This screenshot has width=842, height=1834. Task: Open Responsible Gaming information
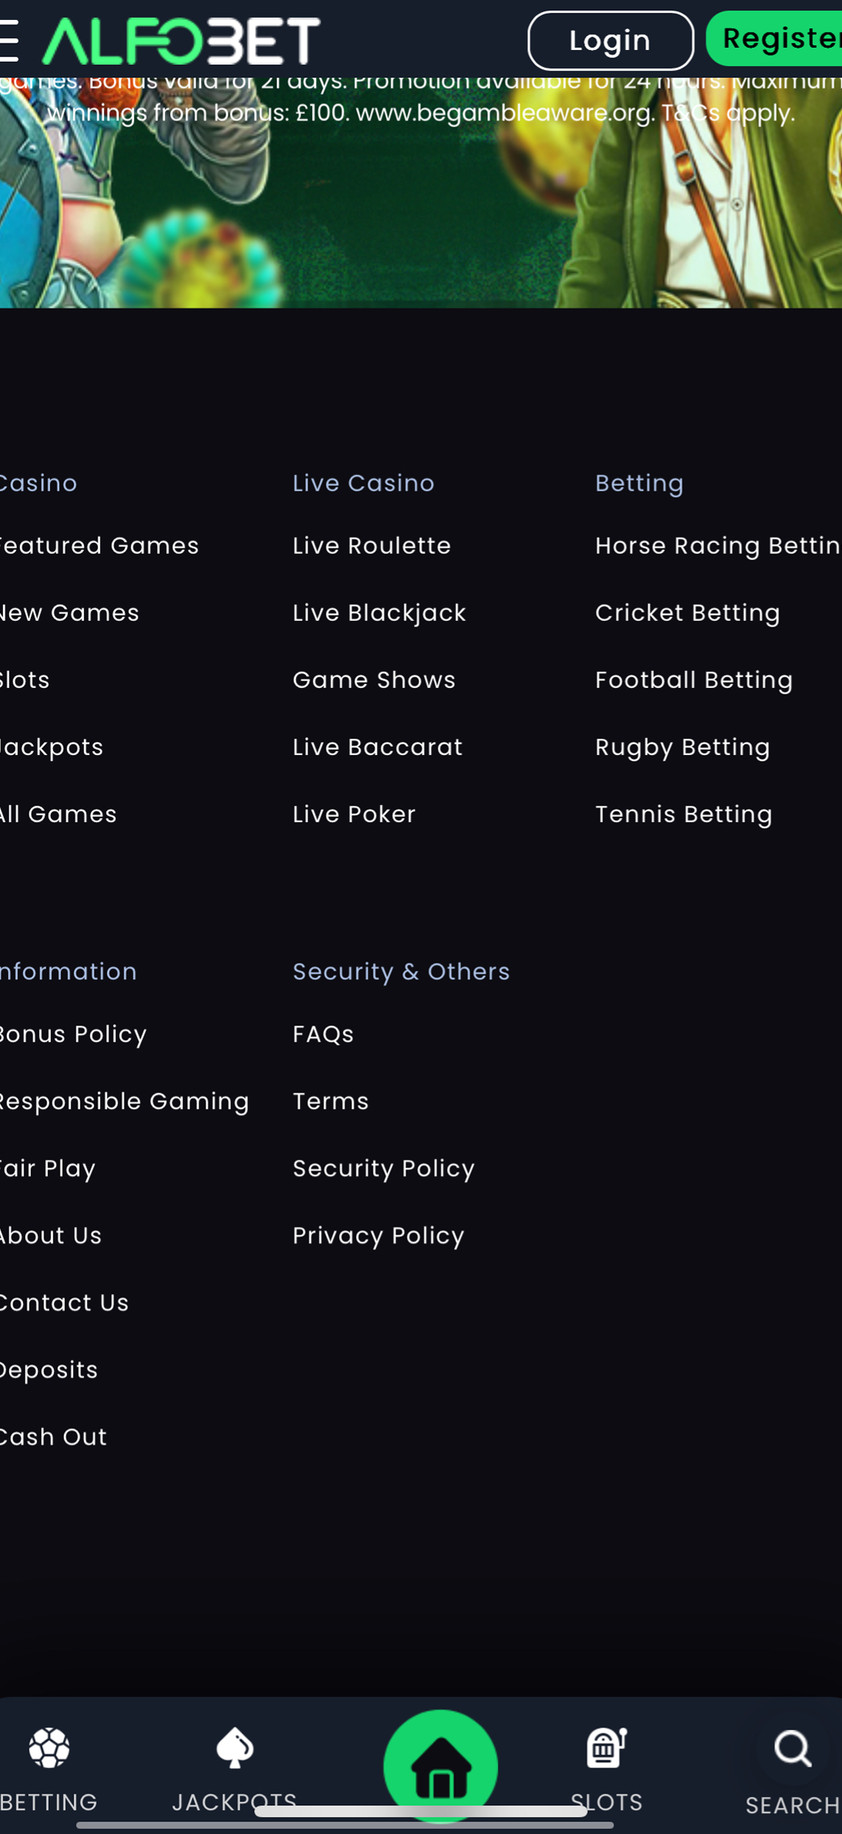pos(124,1101)
